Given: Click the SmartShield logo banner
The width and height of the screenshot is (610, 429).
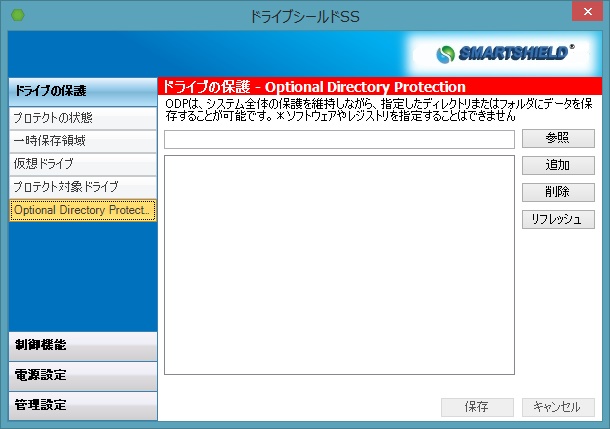Looking at the screenshot, I should tap(507, 53).
